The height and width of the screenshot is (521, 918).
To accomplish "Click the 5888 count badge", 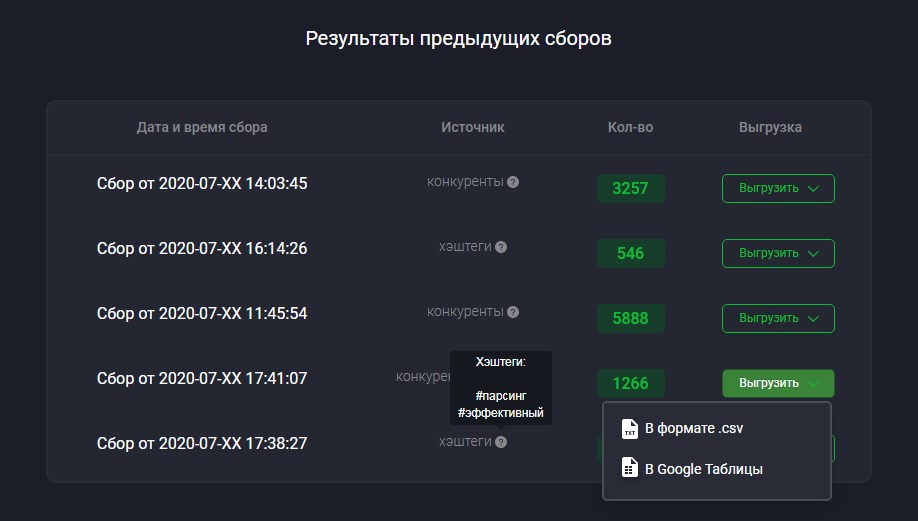I will [x=631, y=318].
